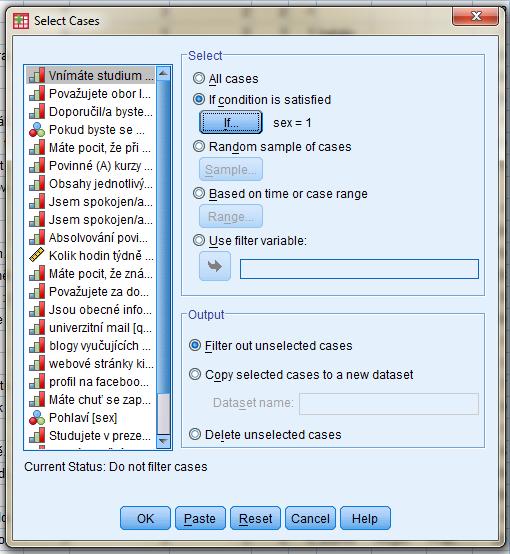Select the webové stránky ki... variable
The image size is (510, 554).
91,364
